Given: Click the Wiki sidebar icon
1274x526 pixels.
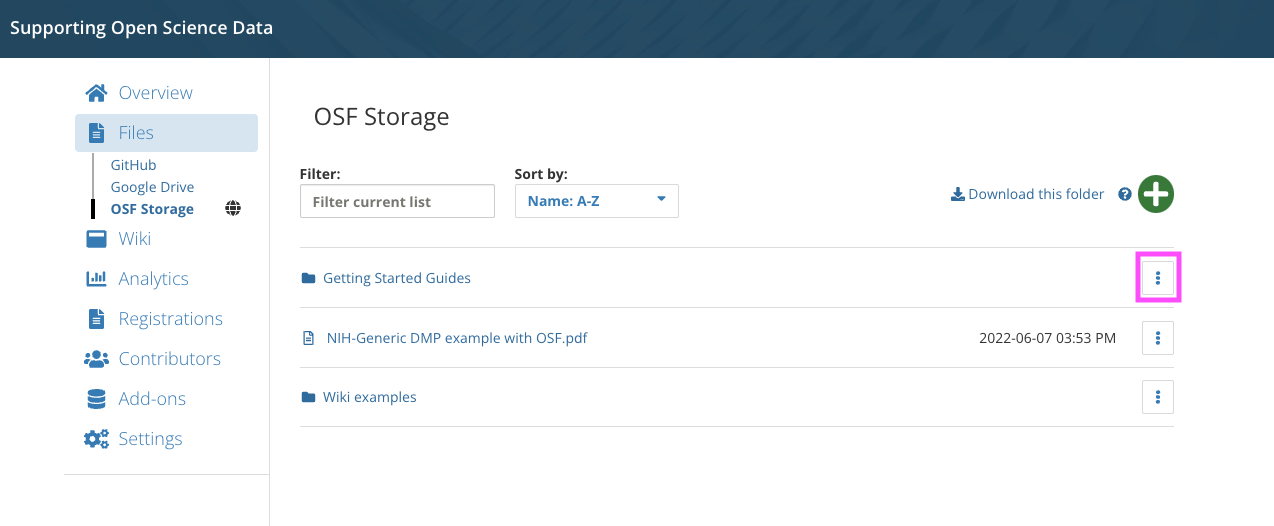Looking at the screenshot, I should tap(96, 239).
